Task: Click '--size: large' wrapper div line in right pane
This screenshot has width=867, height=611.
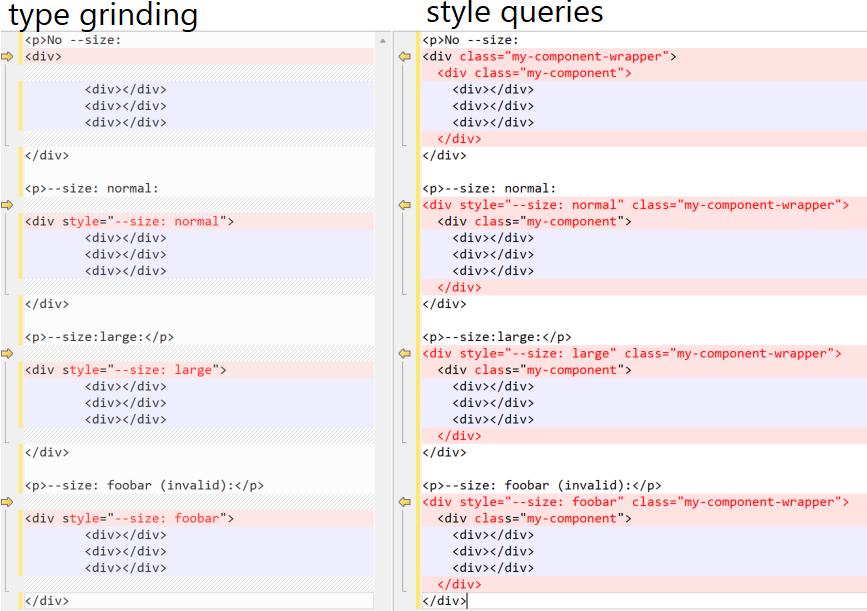Action: pyautogui.click(x=632, y=353)
